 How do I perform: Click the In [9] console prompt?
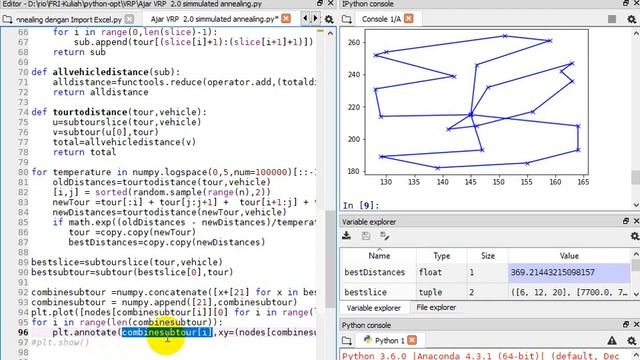[361, 205]
